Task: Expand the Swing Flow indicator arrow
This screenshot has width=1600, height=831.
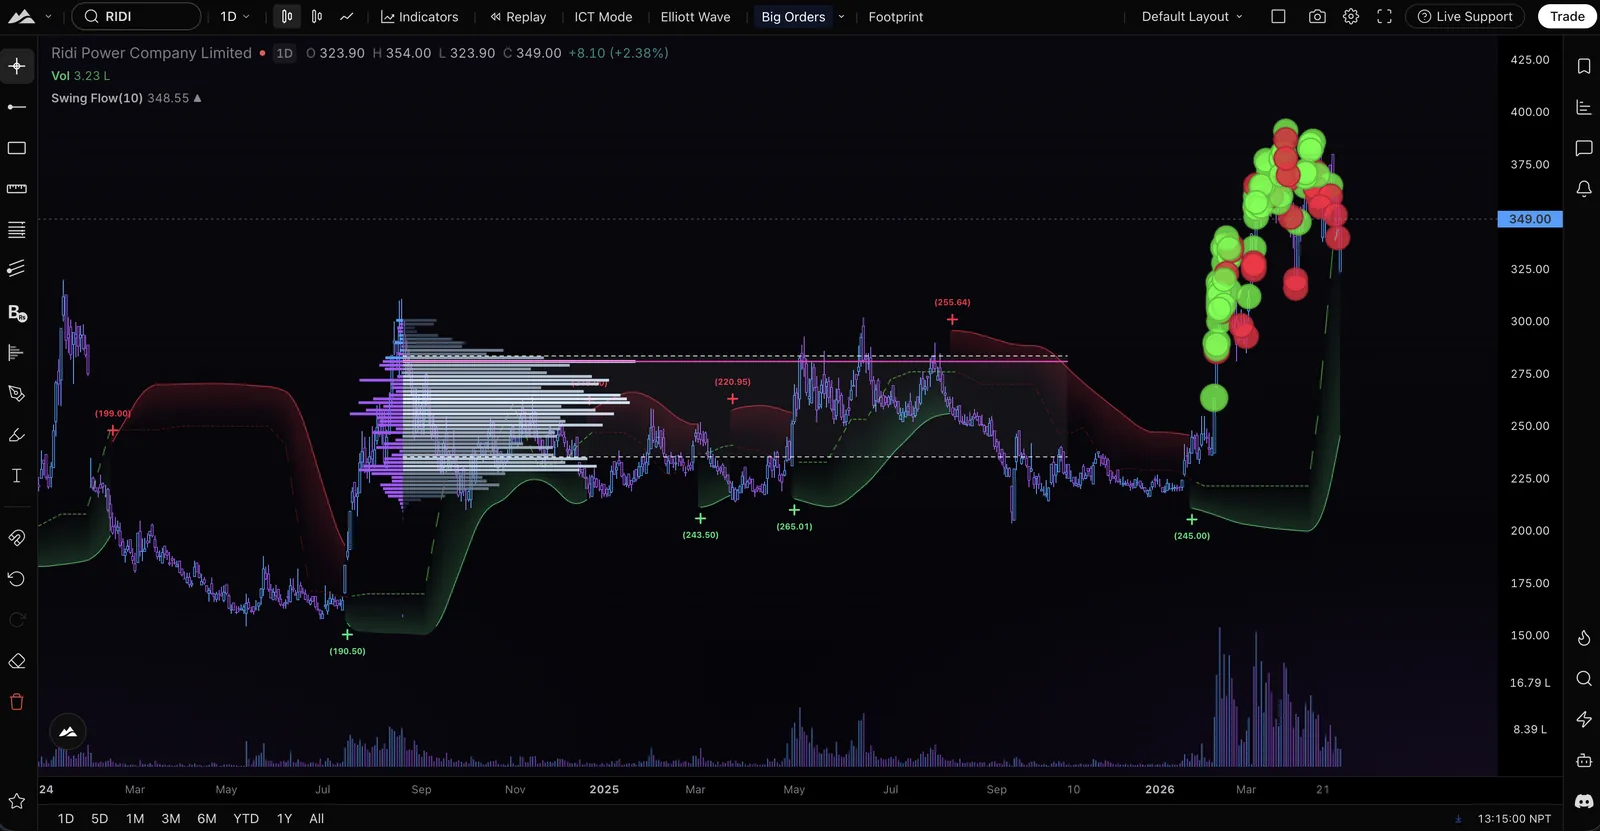Action: coord(198,98)
